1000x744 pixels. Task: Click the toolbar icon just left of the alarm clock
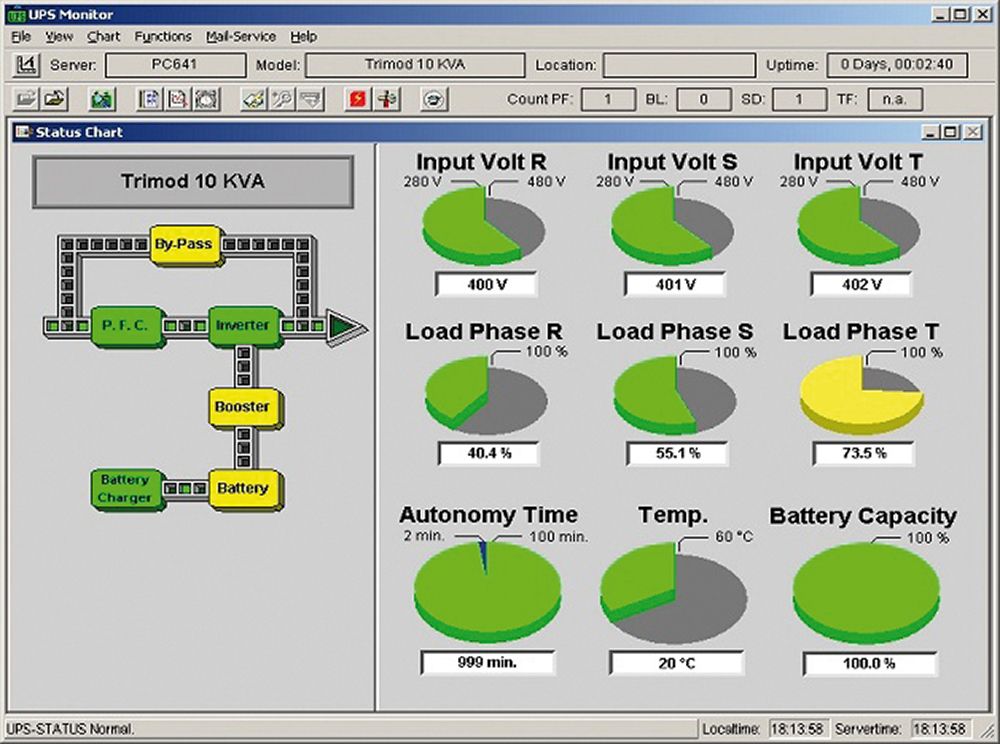pyautogui.click(x=179, y=99)
